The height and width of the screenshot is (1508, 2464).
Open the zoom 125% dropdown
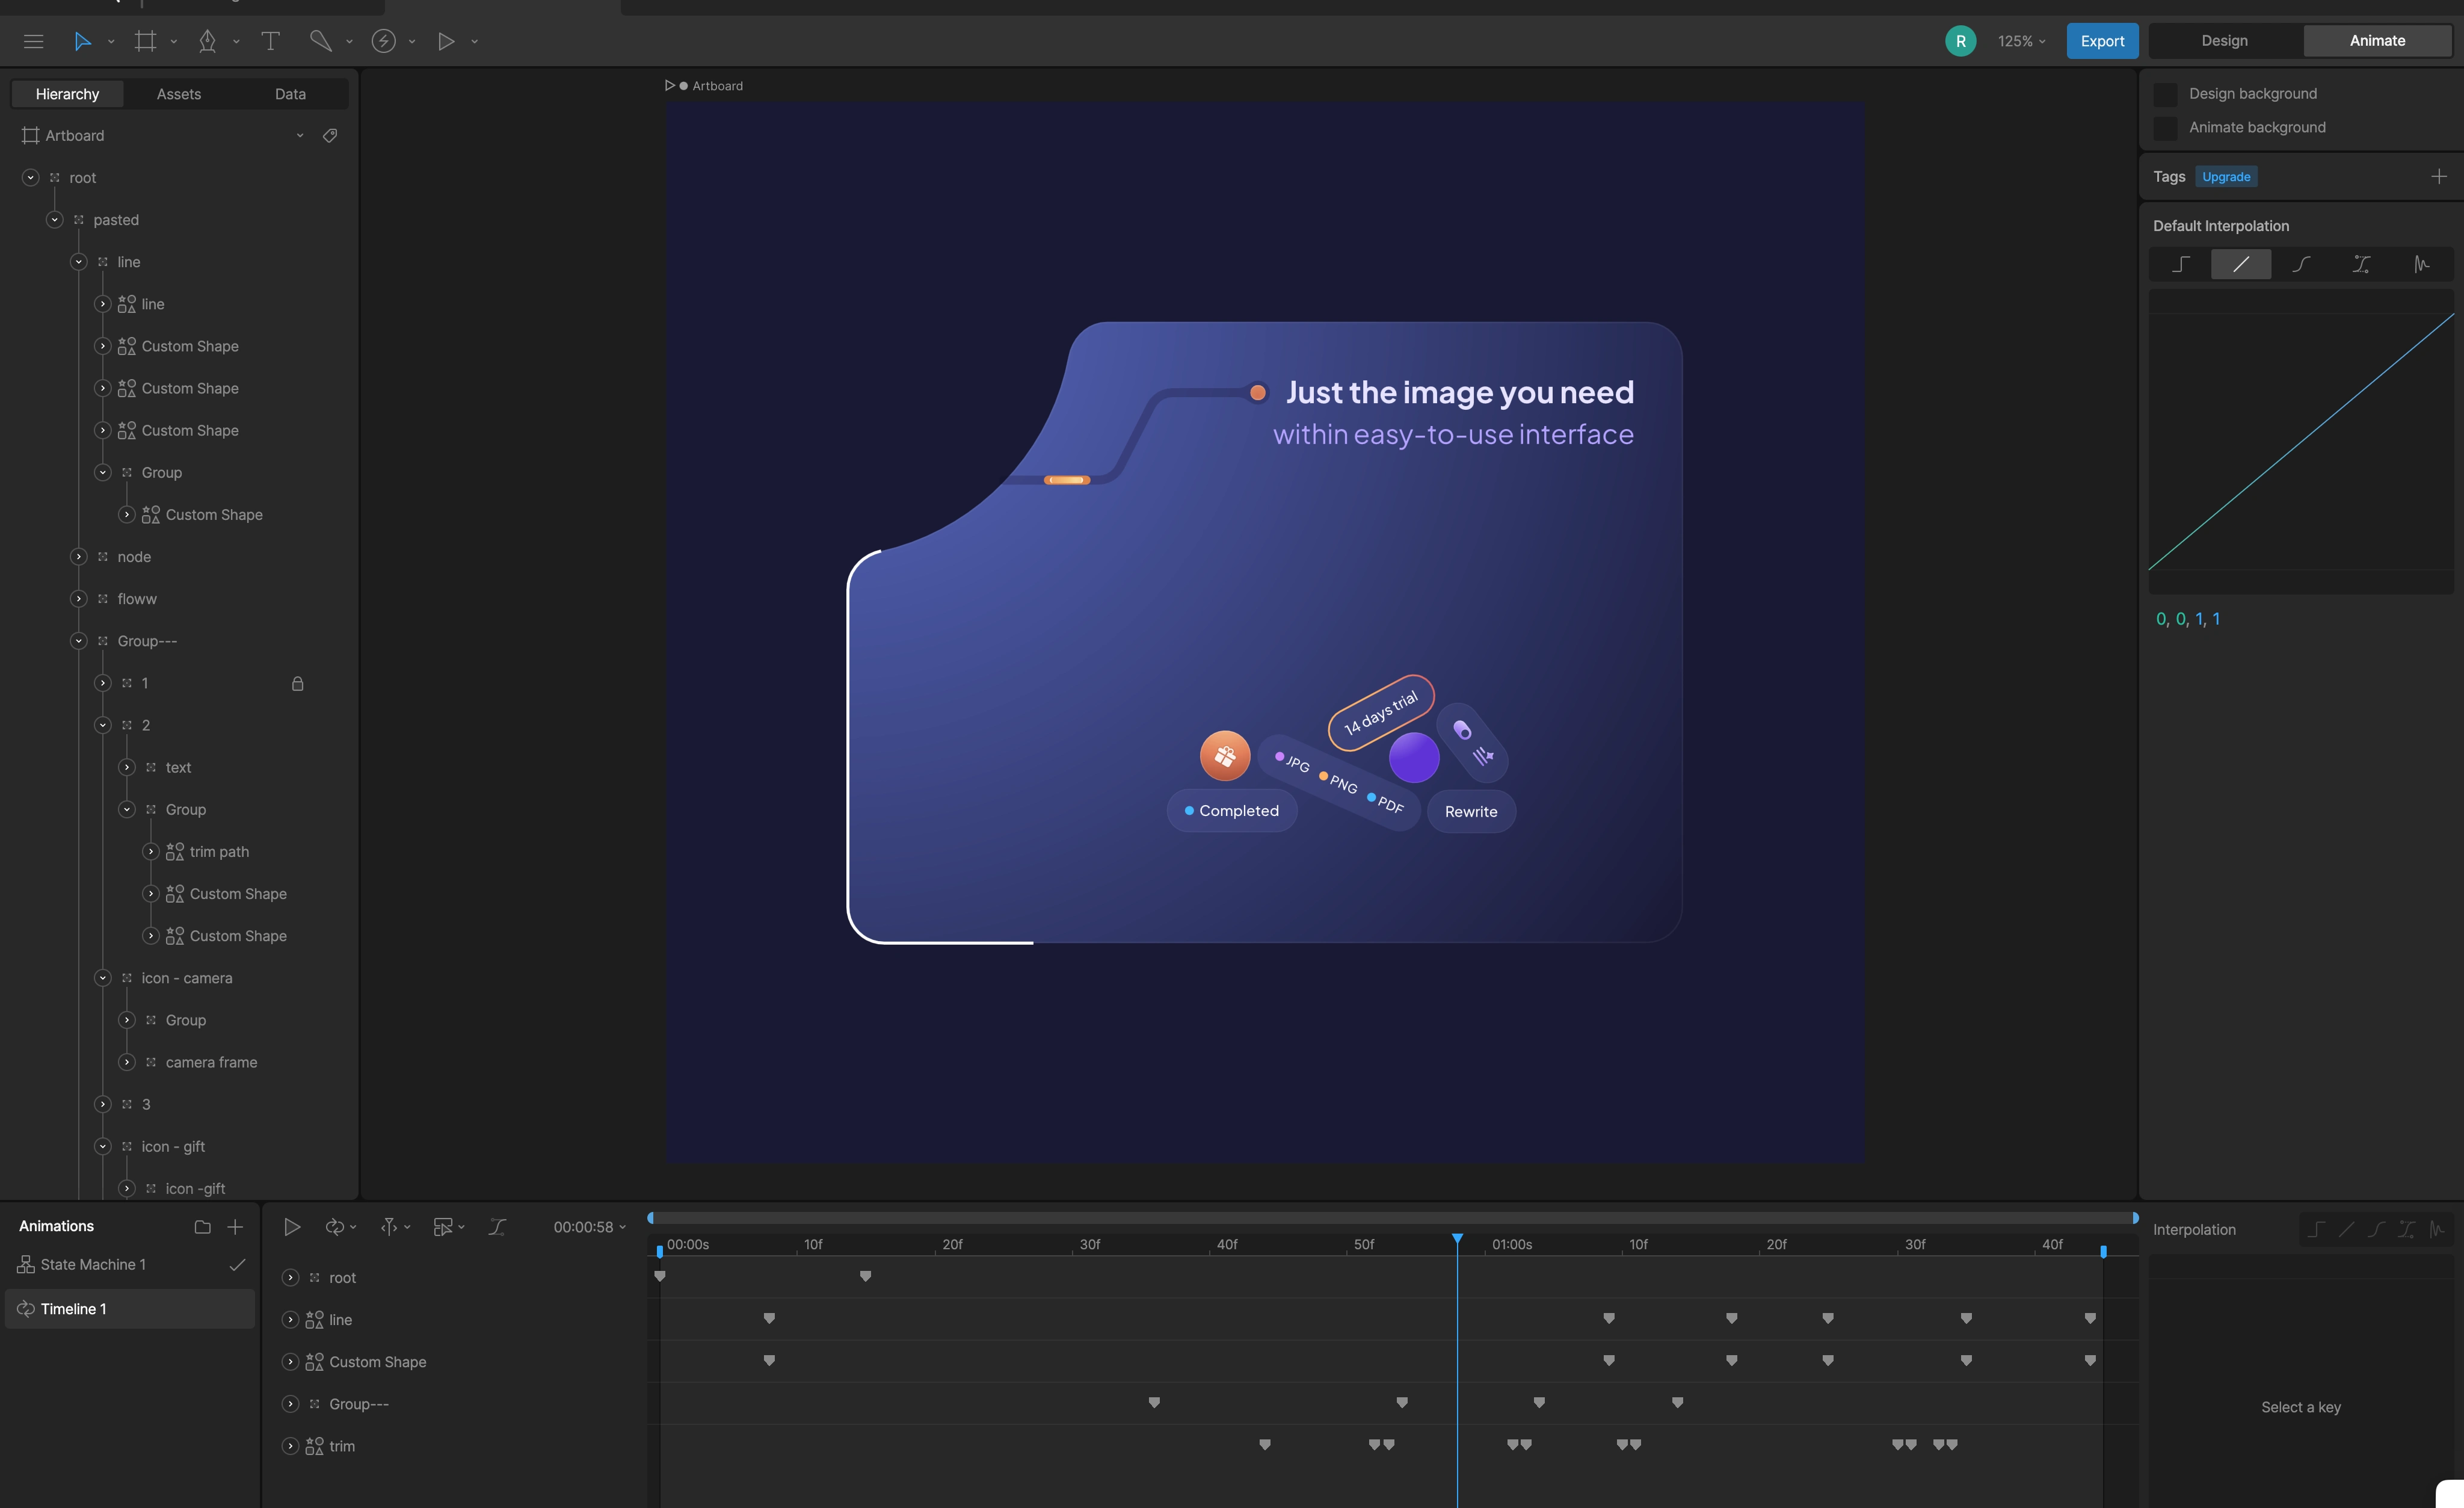point(2021,41)
